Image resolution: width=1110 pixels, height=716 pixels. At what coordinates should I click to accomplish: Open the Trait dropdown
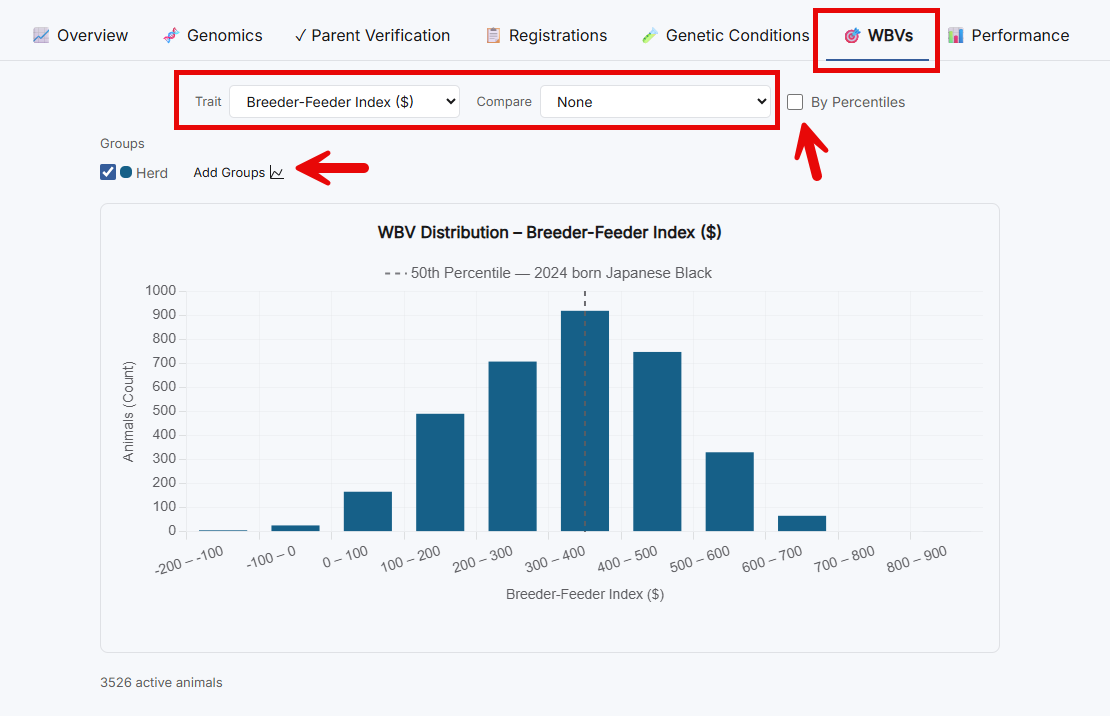pyautogui.click(x=344, y=102)
